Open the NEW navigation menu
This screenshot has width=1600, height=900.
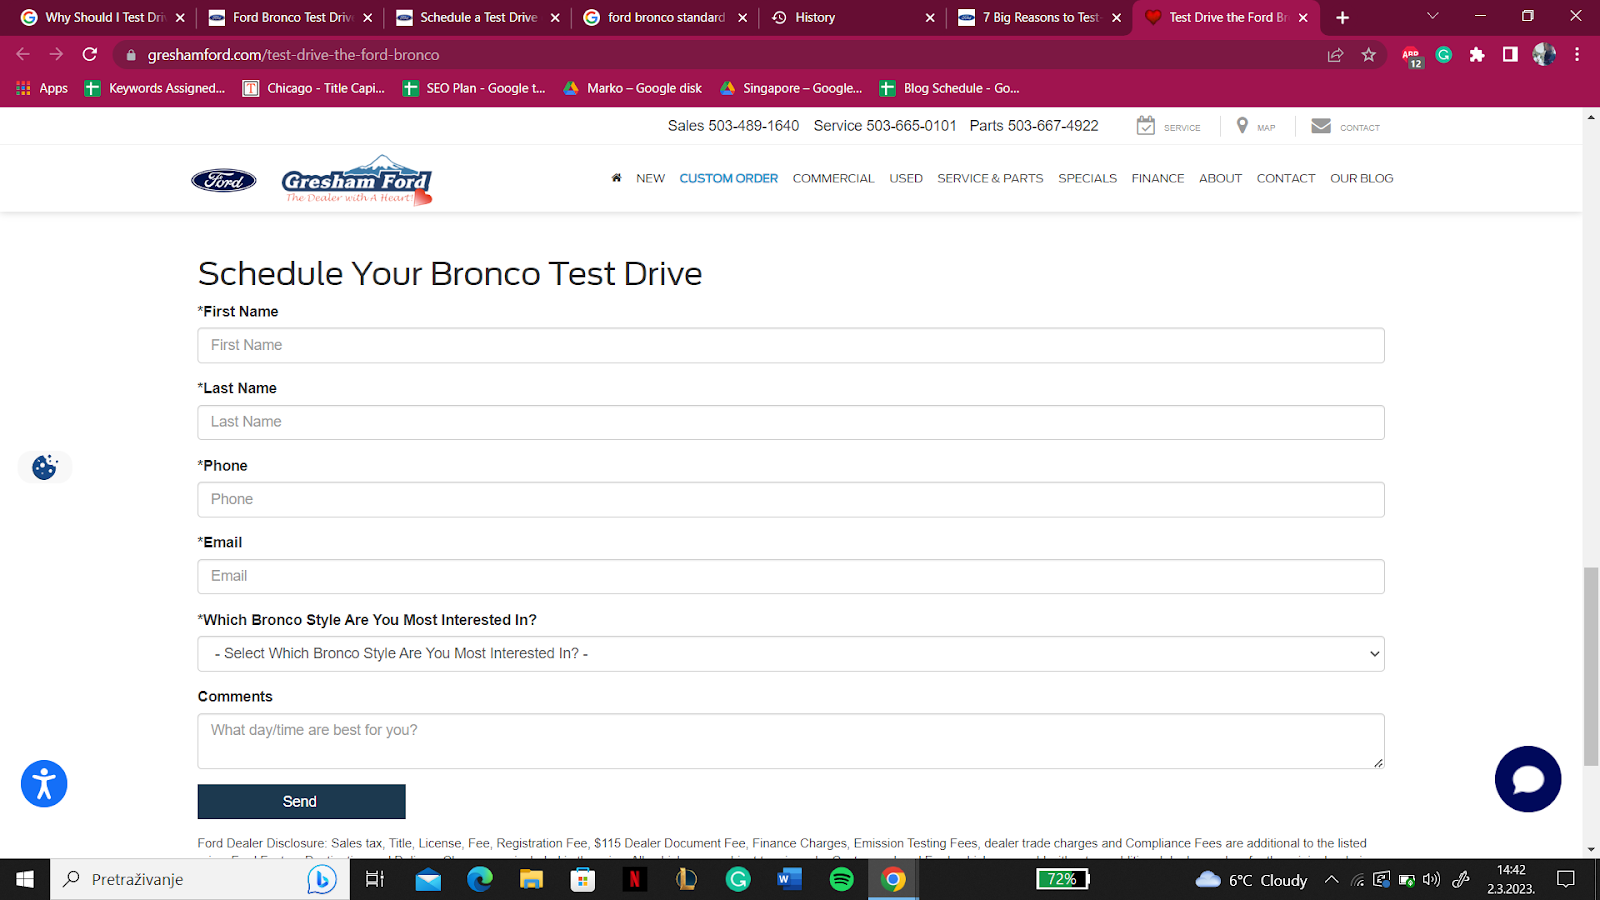(x=650, y=178)
